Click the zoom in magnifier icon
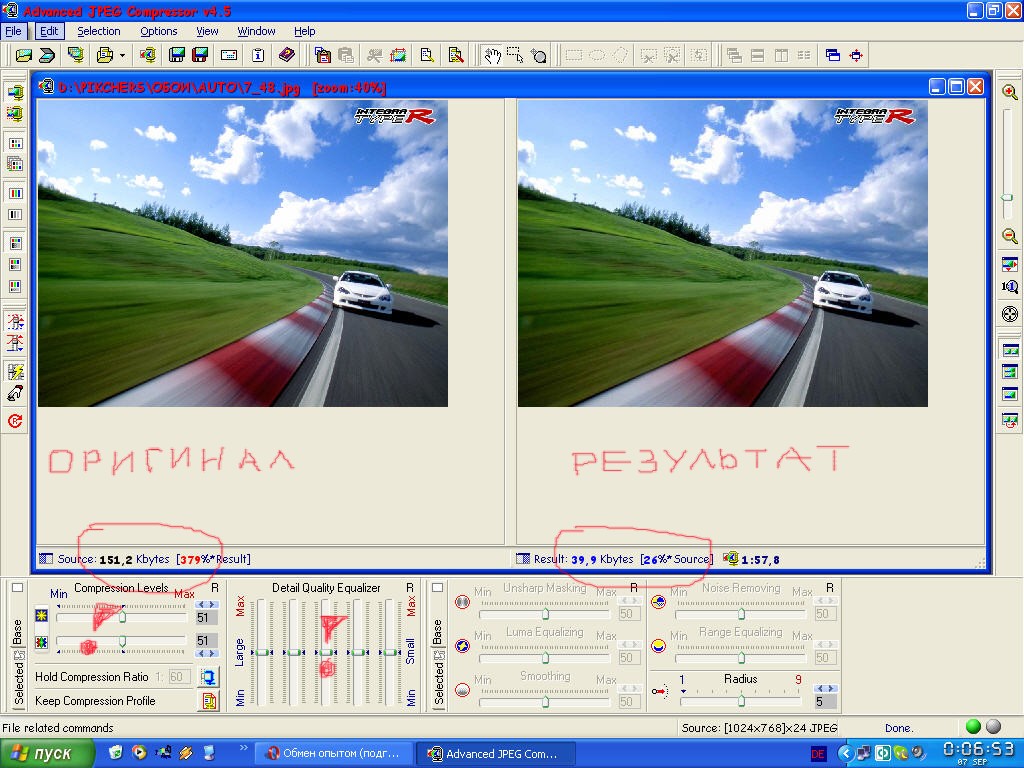Screen dimensions: 1024x768 1010,92
